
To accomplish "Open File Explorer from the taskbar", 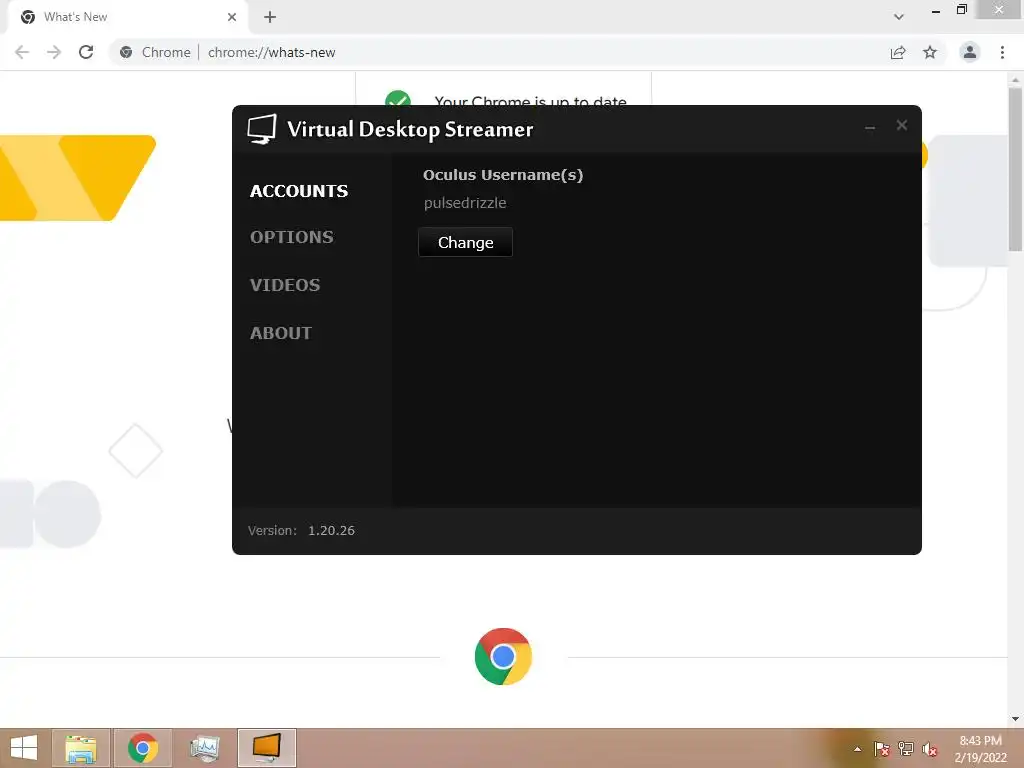I will click(81, 748).
